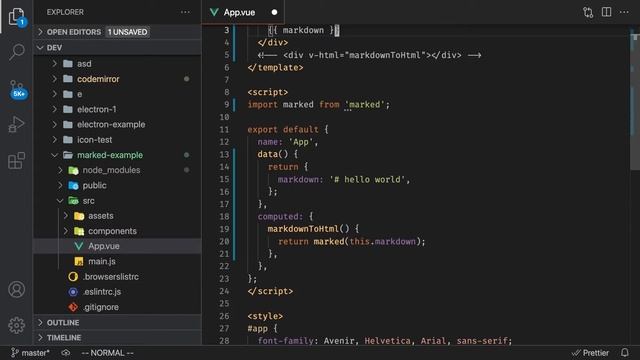
Task: Click the commented v-html div line
Action: [369, 55]
